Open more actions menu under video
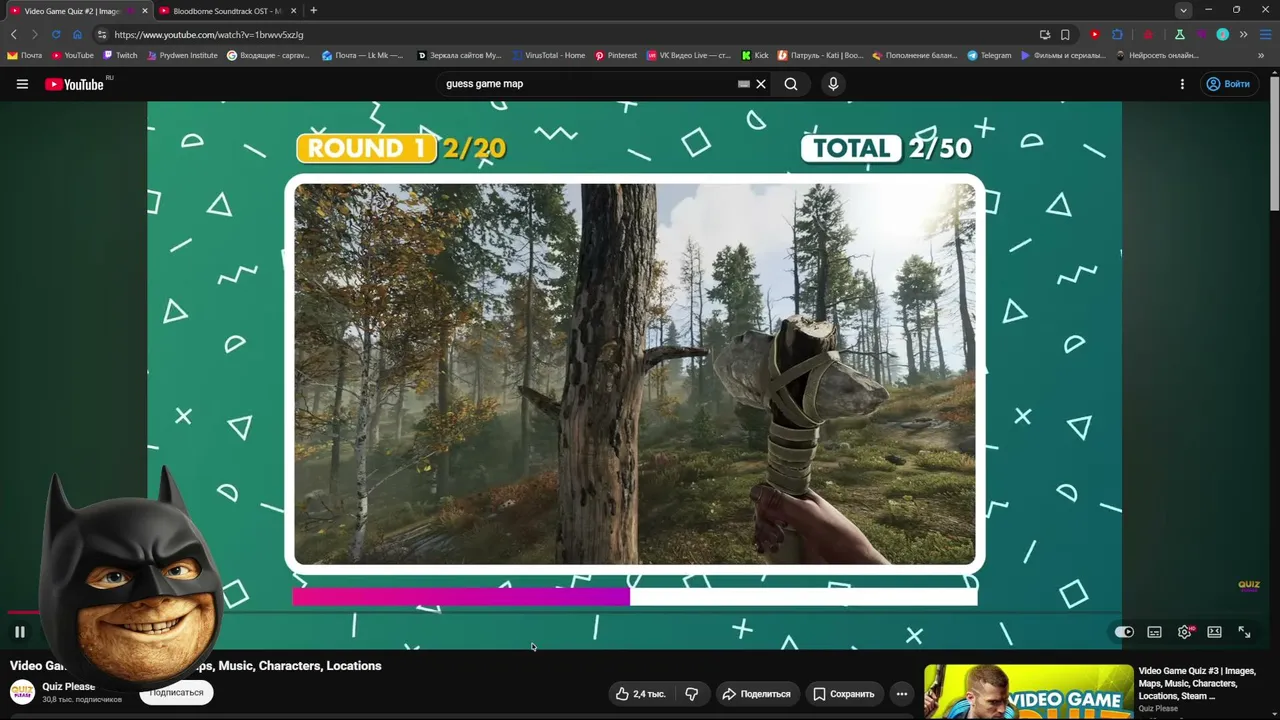Screen dimensions: 1280x720 pyautogui.click(x=901, y=694)
